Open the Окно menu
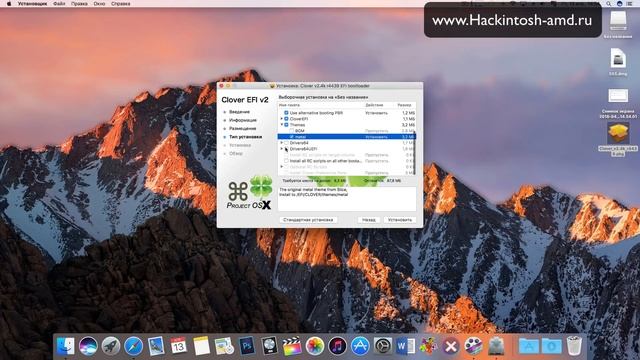Viewport: 640px width, 360px height. pos(99,4)
